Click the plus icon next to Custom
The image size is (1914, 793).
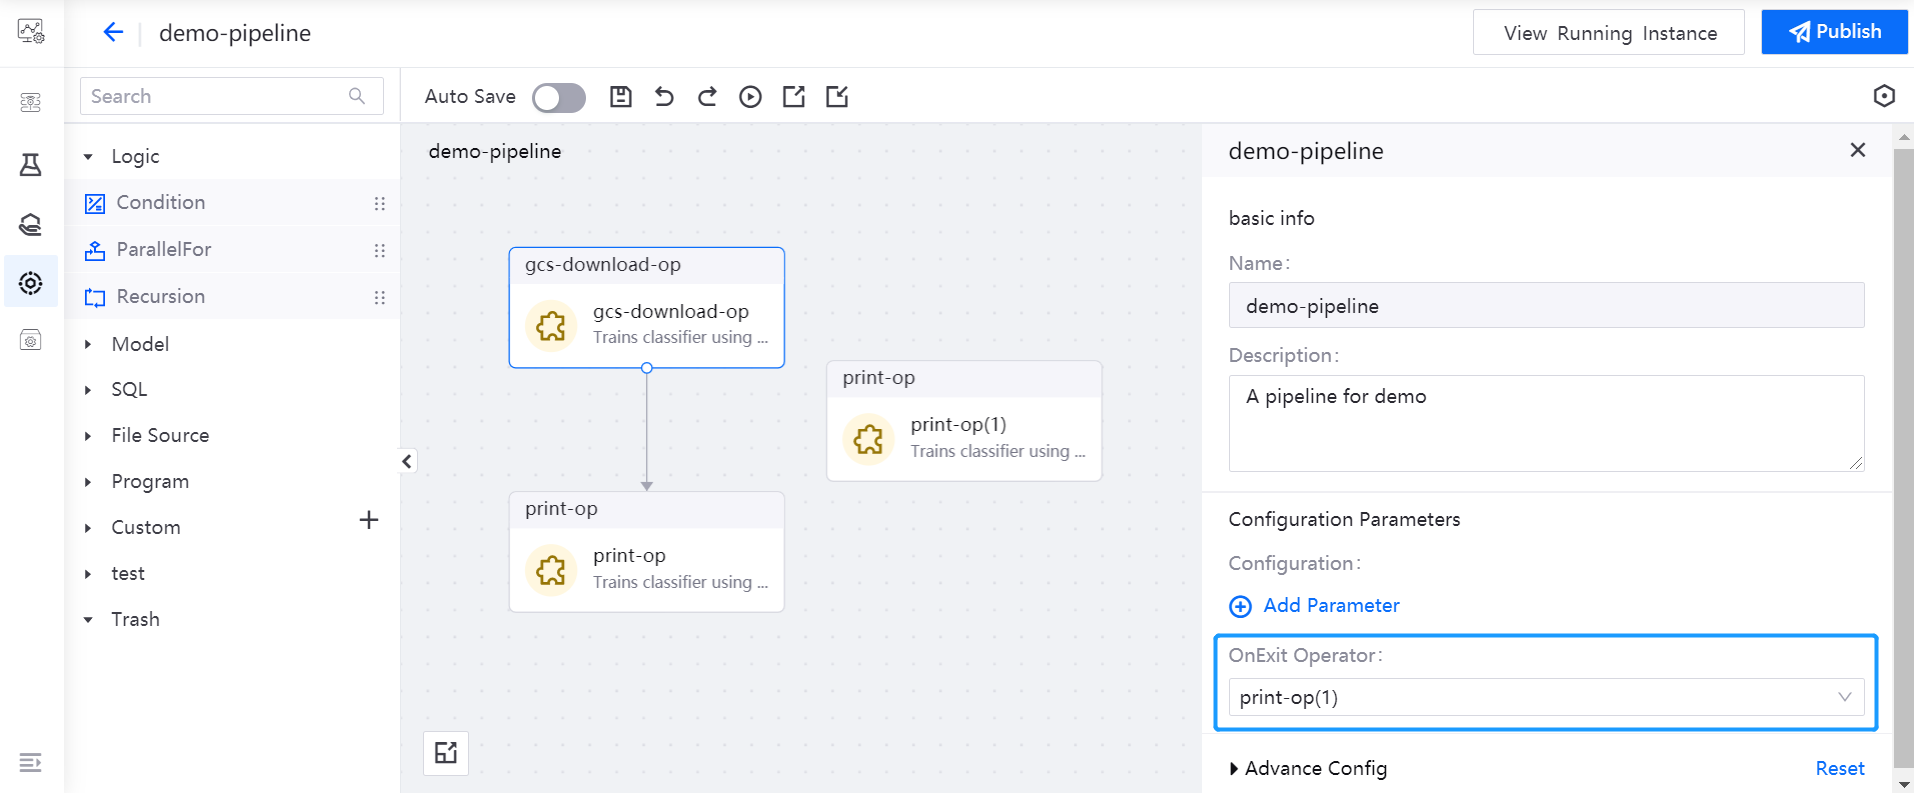click(x=369, y=520)
